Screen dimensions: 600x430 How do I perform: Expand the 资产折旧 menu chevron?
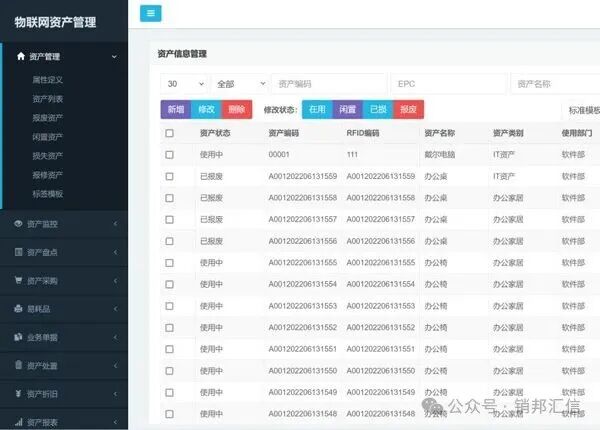115,394
